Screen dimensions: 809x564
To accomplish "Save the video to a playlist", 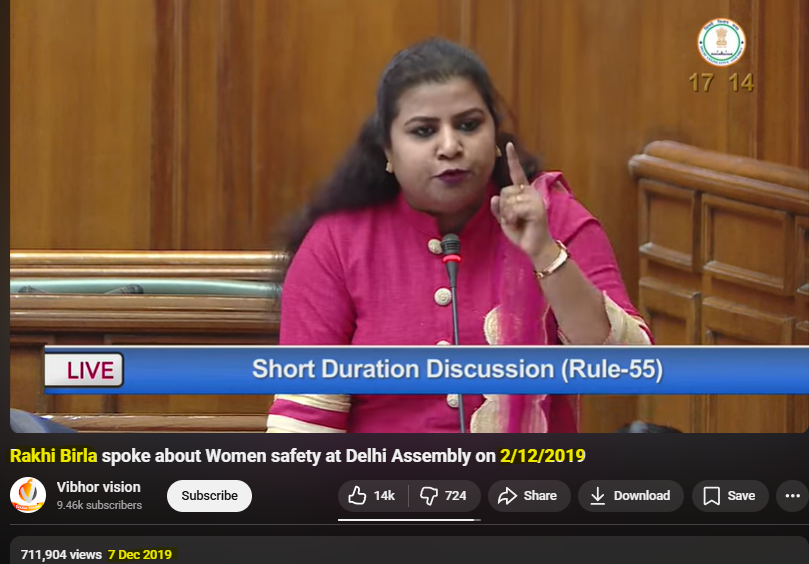I will click(x=729, y=496).
